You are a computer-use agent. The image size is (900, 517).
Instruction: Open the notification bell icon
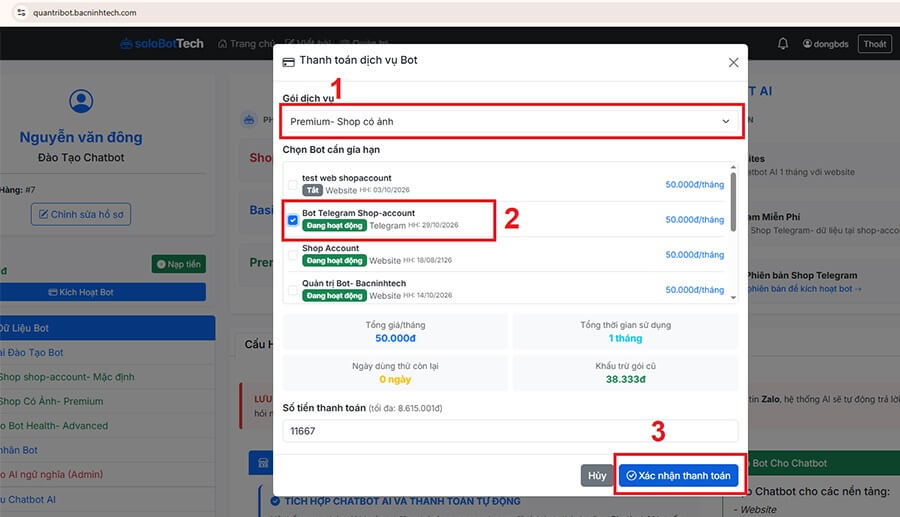[x=783, y=44]
